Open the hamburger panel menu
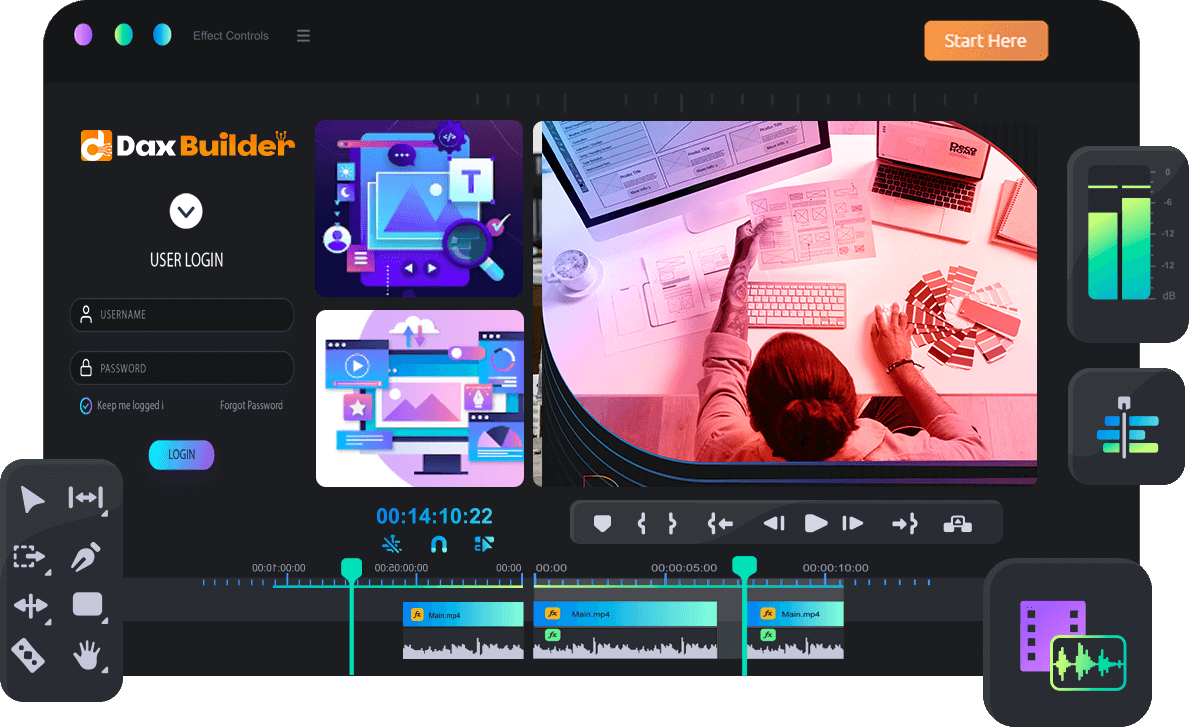 click(303, 36)
